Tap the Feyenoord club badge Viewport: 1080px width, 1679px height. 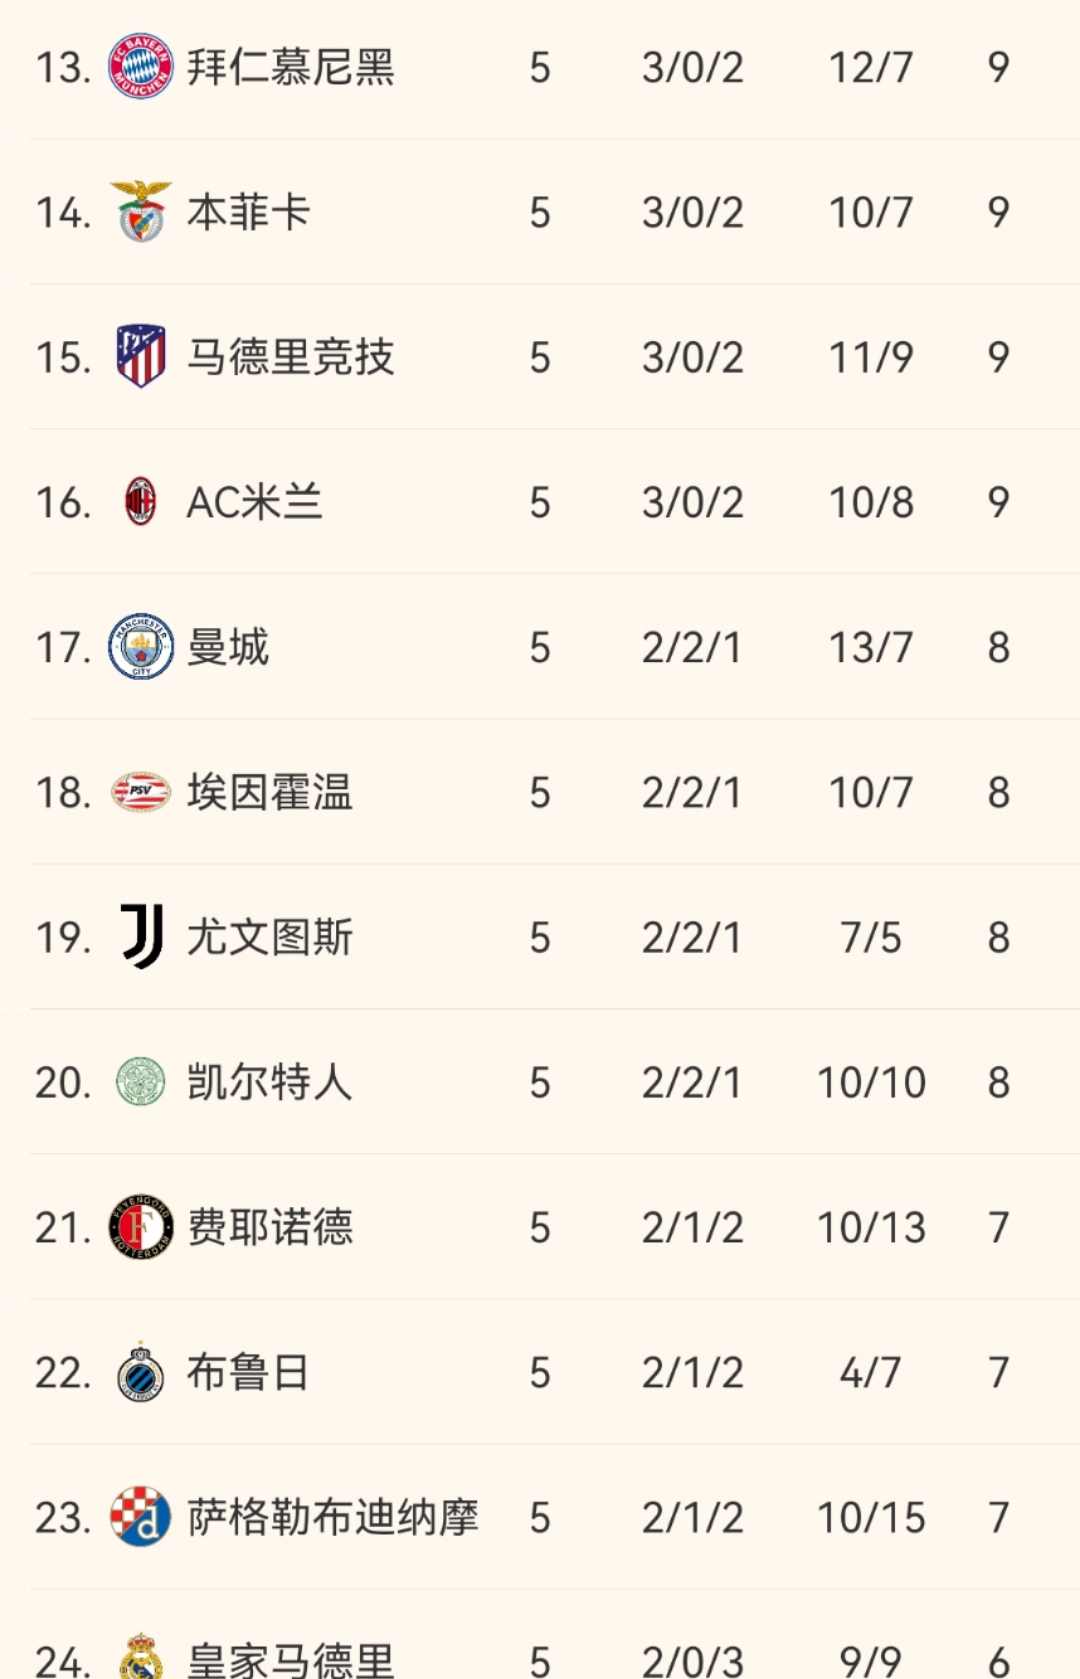(x=141, y=1227)
